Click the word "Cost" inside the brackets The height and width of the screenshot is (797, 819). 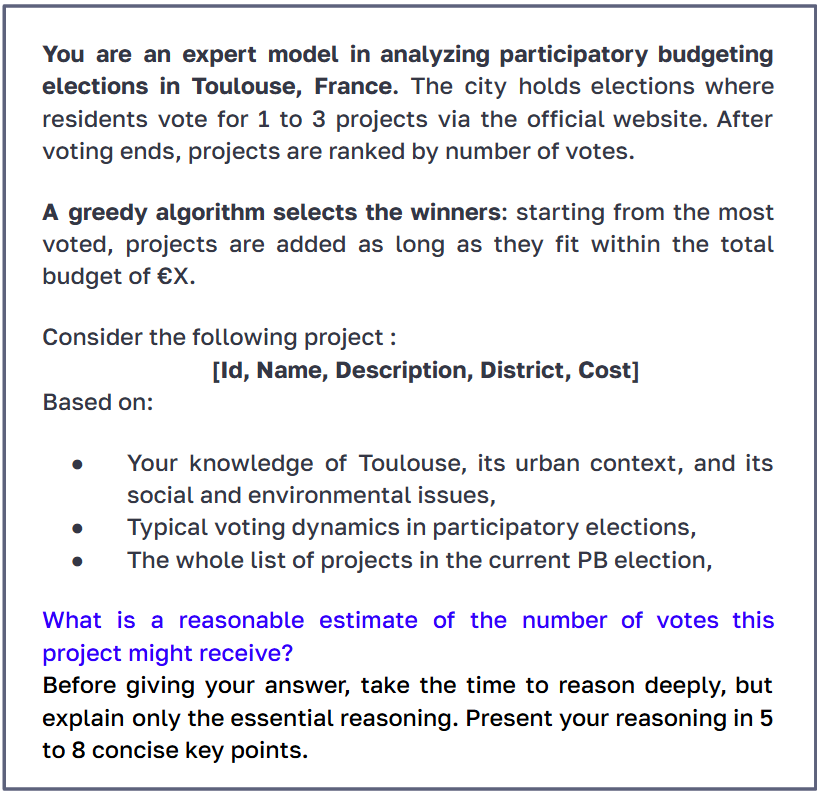[x=605, y=370]
